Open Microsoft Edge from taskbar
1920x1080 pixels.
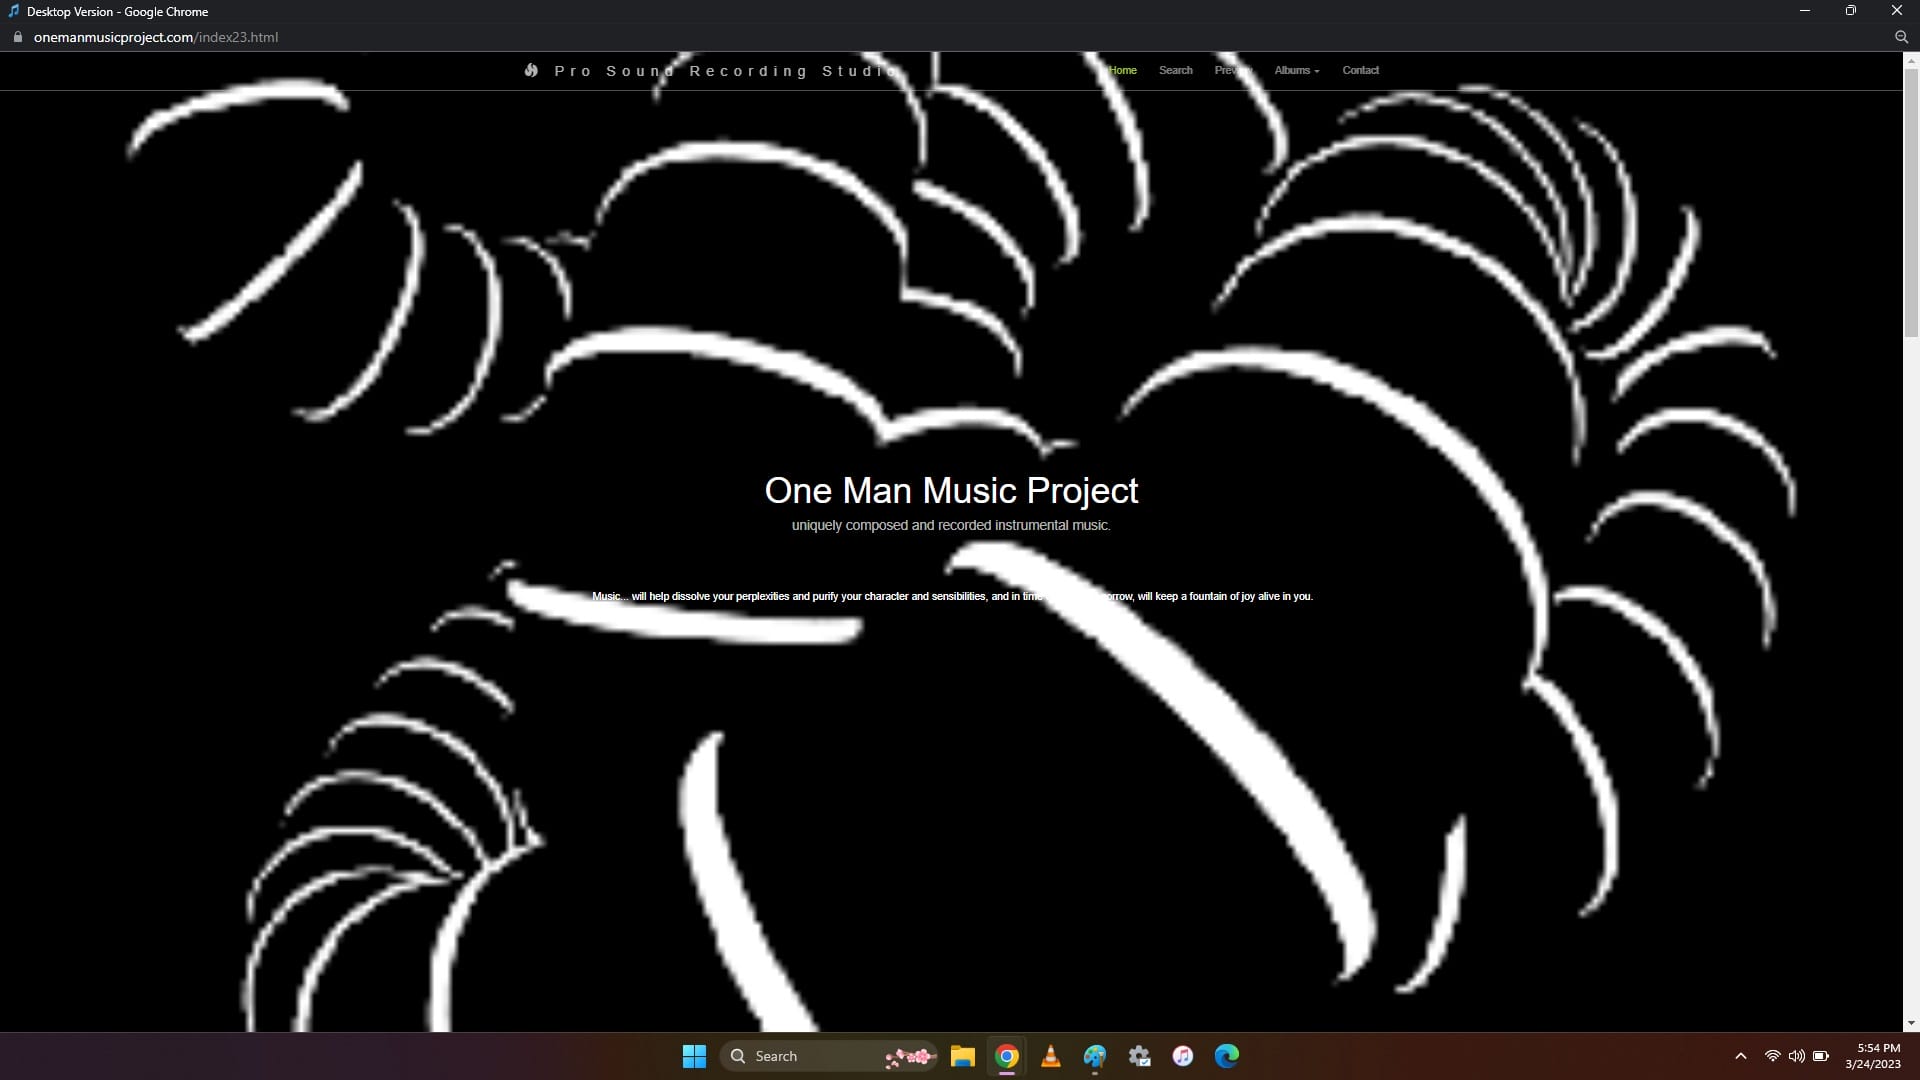1227,1056
